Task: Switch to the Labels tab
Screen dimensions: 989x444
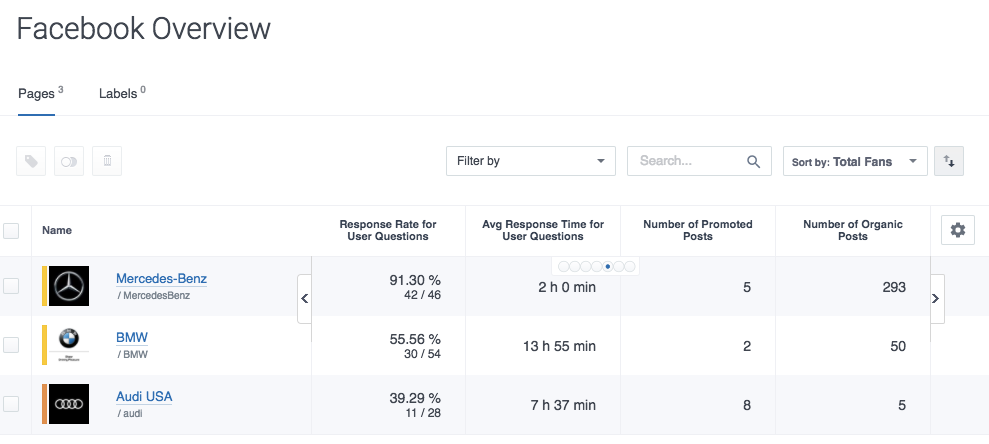Action: pyautogui.click(x=122, y=93)
